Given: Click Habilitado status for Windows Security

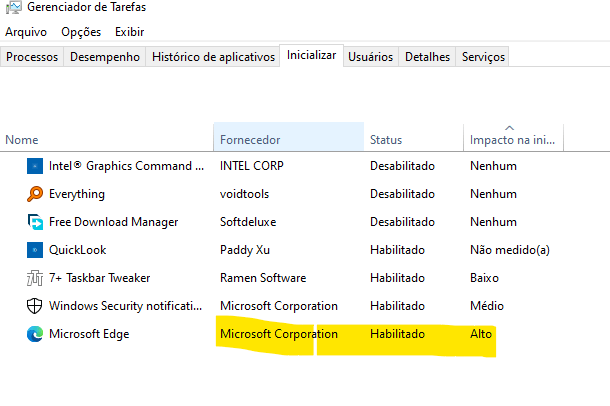Looking at the screenshot, I should 397,306.
